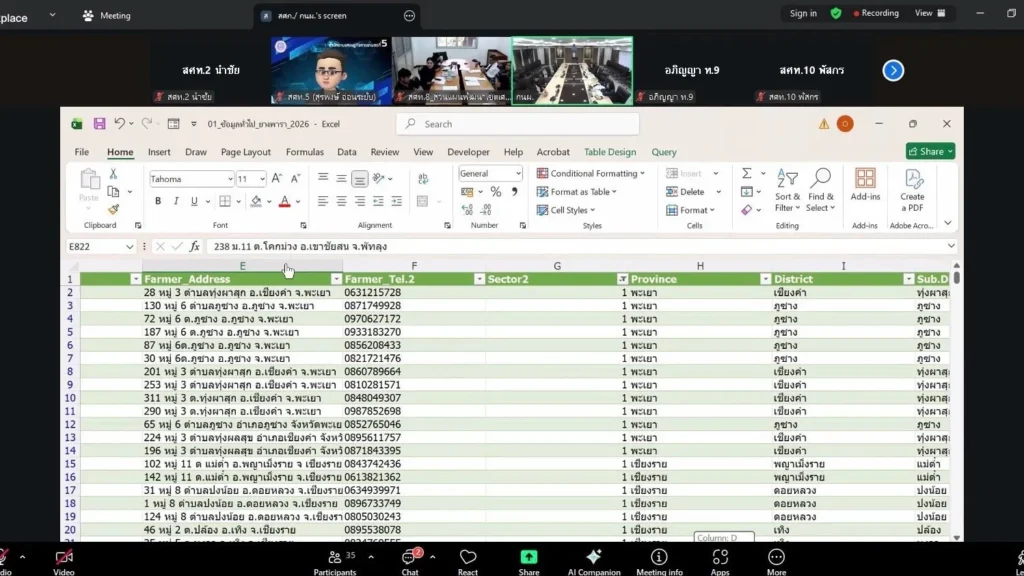Select the Format Painter brush icon
The image size is (1024, 576).
(113, 209)
